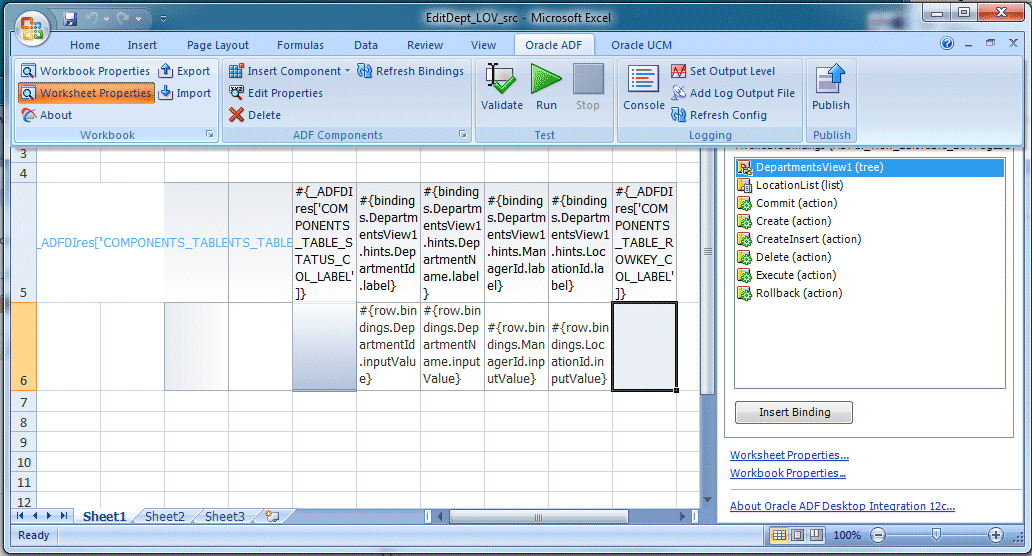Click zoom in plus button

click(x=996, y=535)
